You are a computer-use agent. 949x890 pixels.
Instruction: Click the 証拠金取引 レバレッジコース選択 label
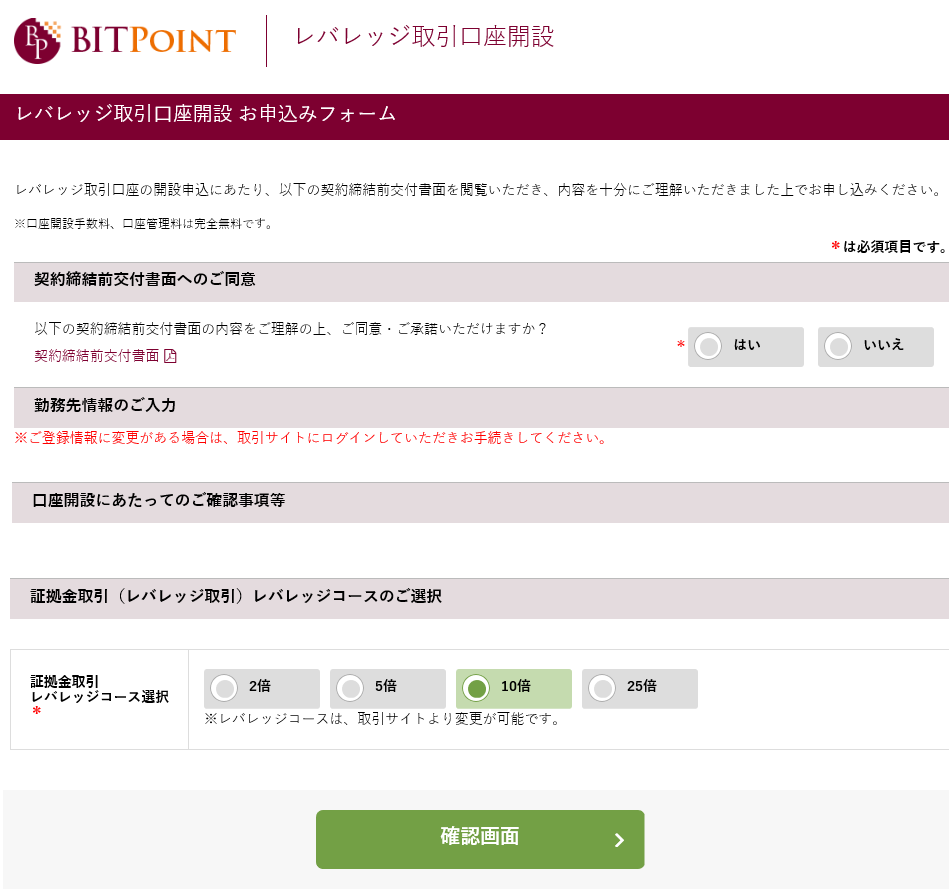[x=99, y=690]
